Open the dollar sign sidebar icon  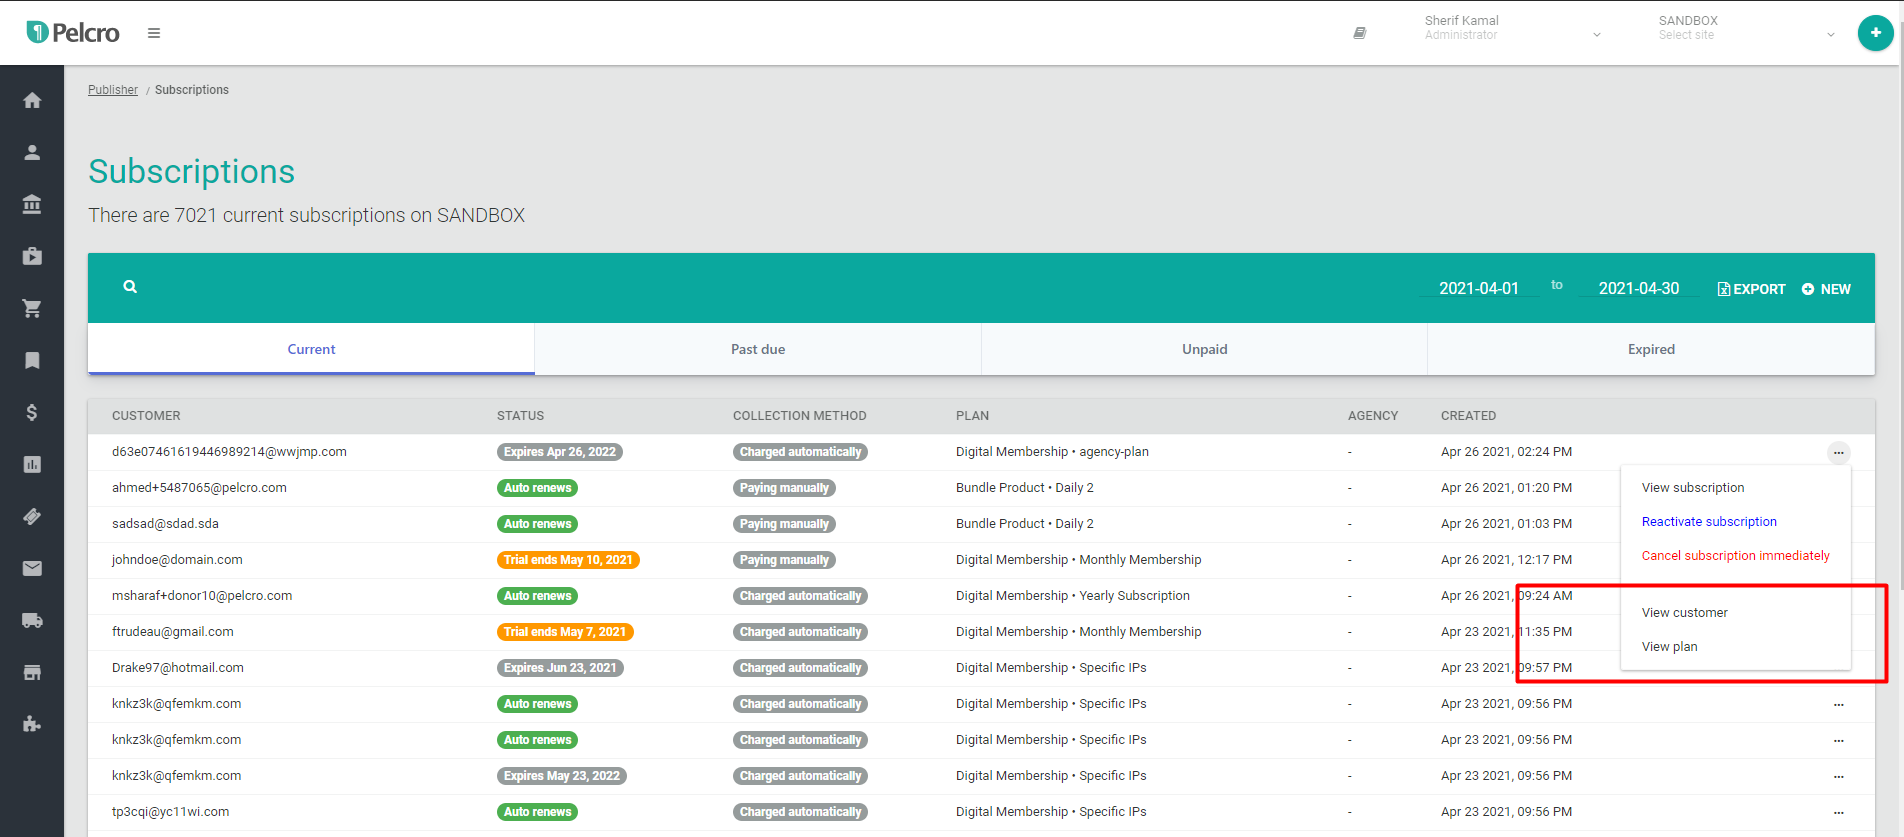coord(32,412)
